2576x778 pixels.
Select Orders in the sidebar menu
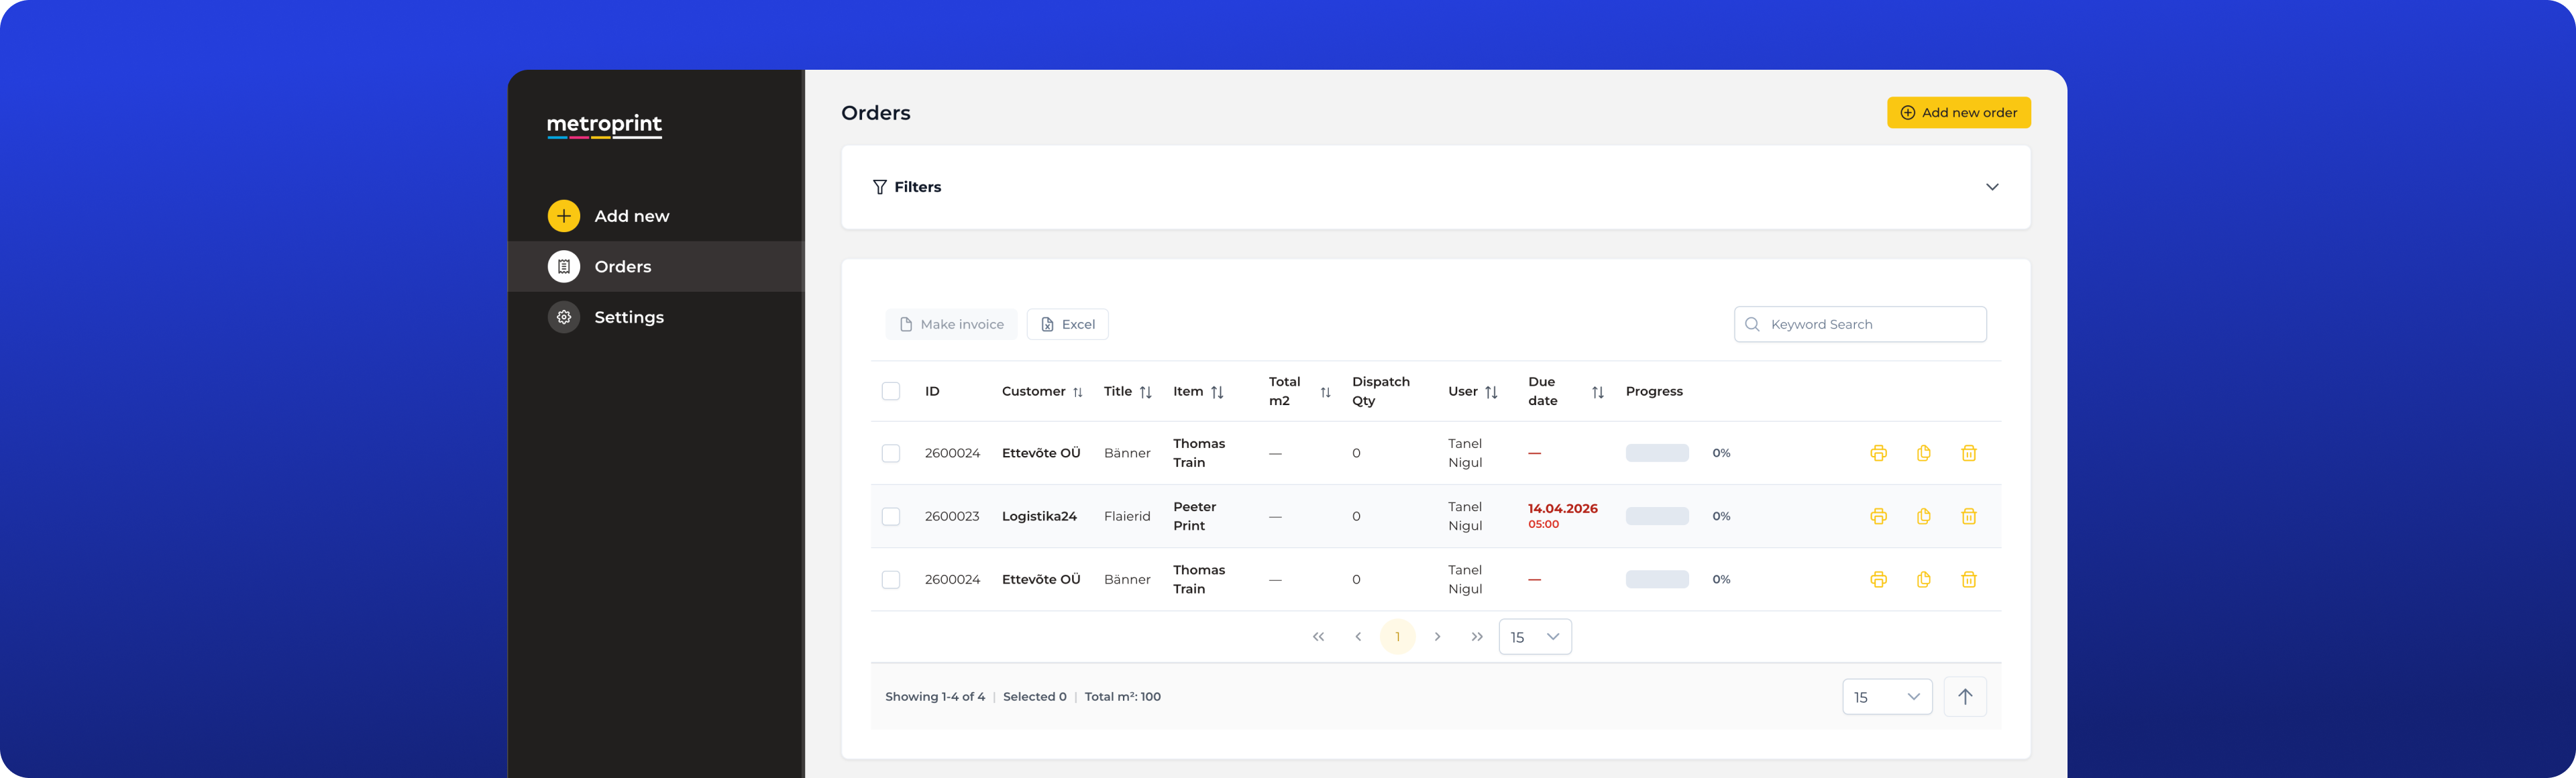coord(622,267)
